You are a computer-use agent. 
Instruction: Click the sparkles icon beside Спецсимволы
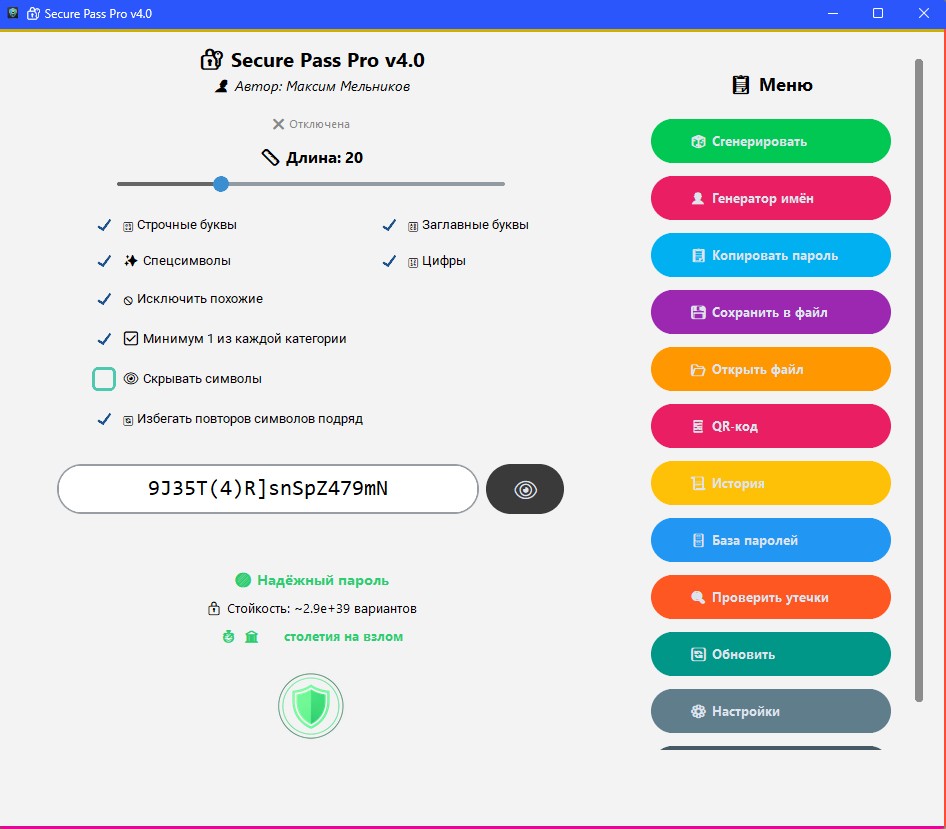pyautogui.click(x=130, y=261)
